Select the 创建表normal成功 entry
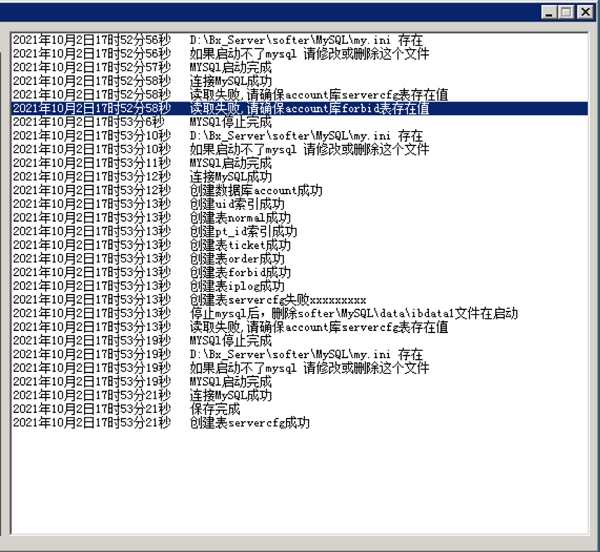The height and width of the screenshot is (552, 600). click(240, 217)
